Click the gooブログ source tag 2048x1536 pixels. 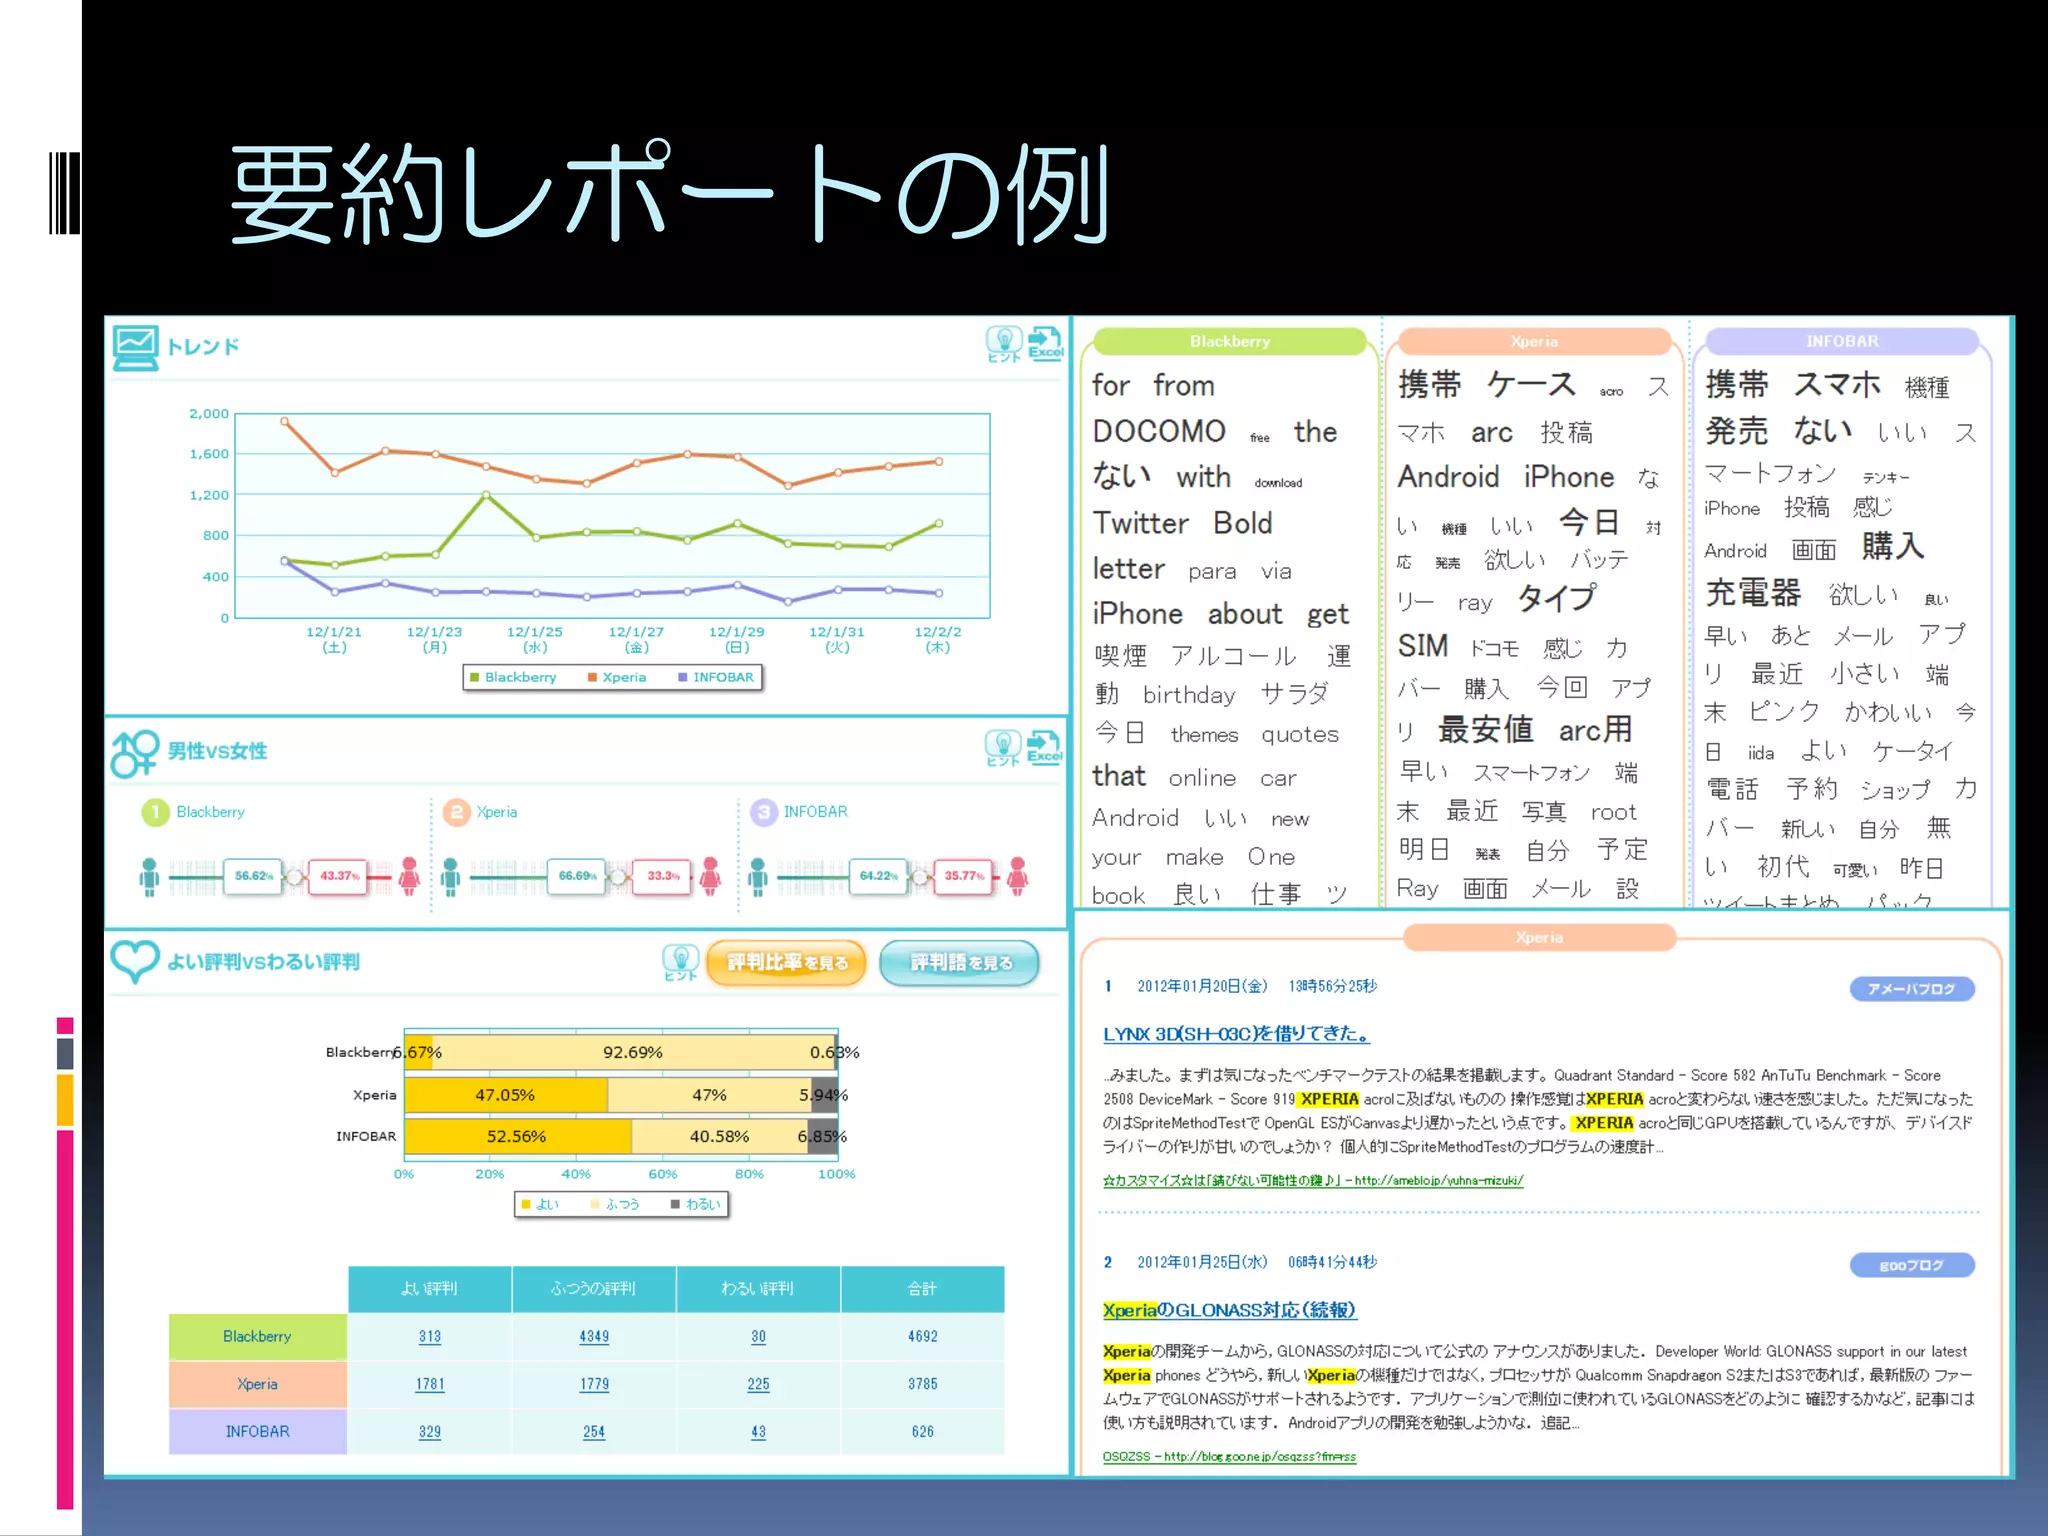click(x=1912, y=1265)
